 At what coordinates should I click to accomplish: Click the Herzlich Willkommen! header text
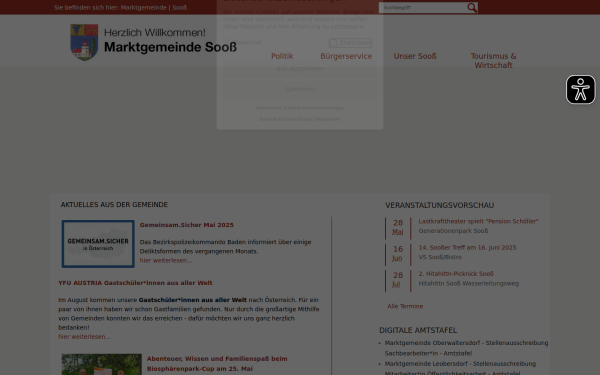[x=155, y=33]
